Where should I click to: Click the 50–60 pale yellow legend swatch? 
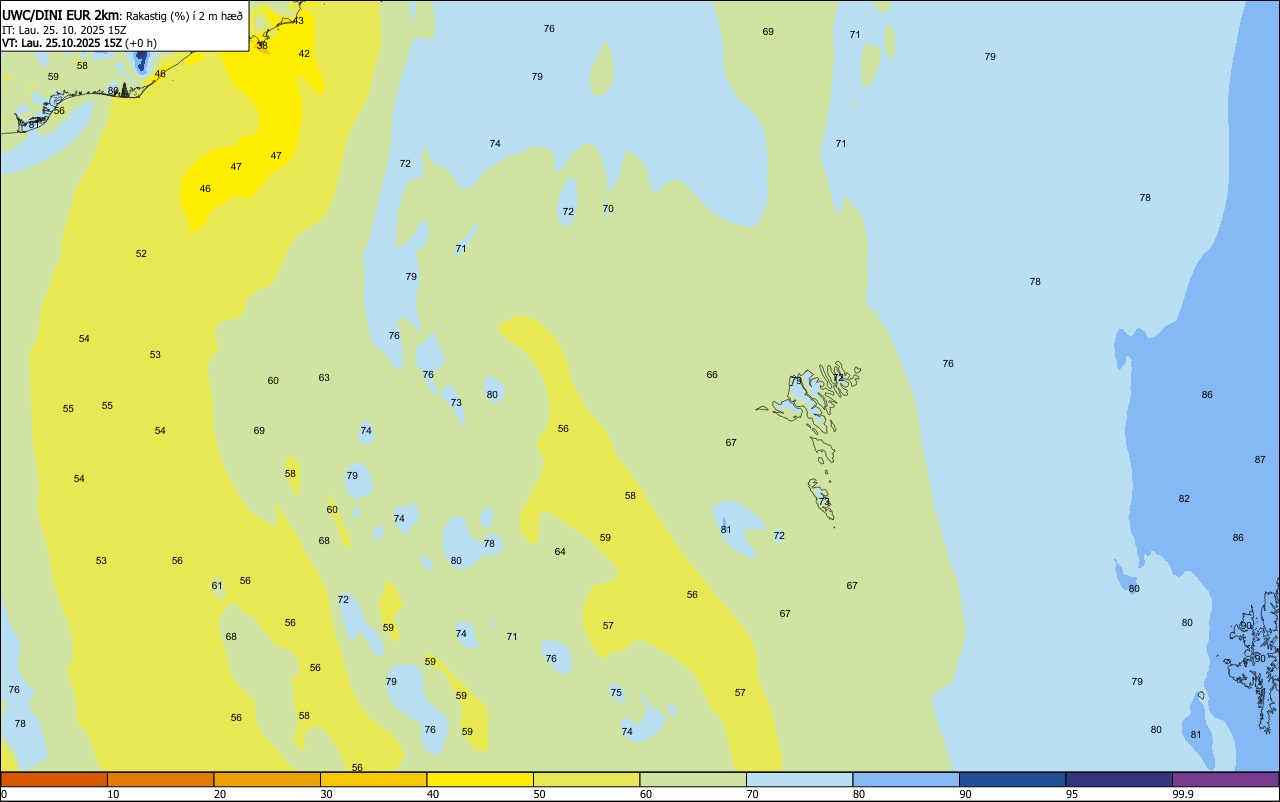pos(586,779)
